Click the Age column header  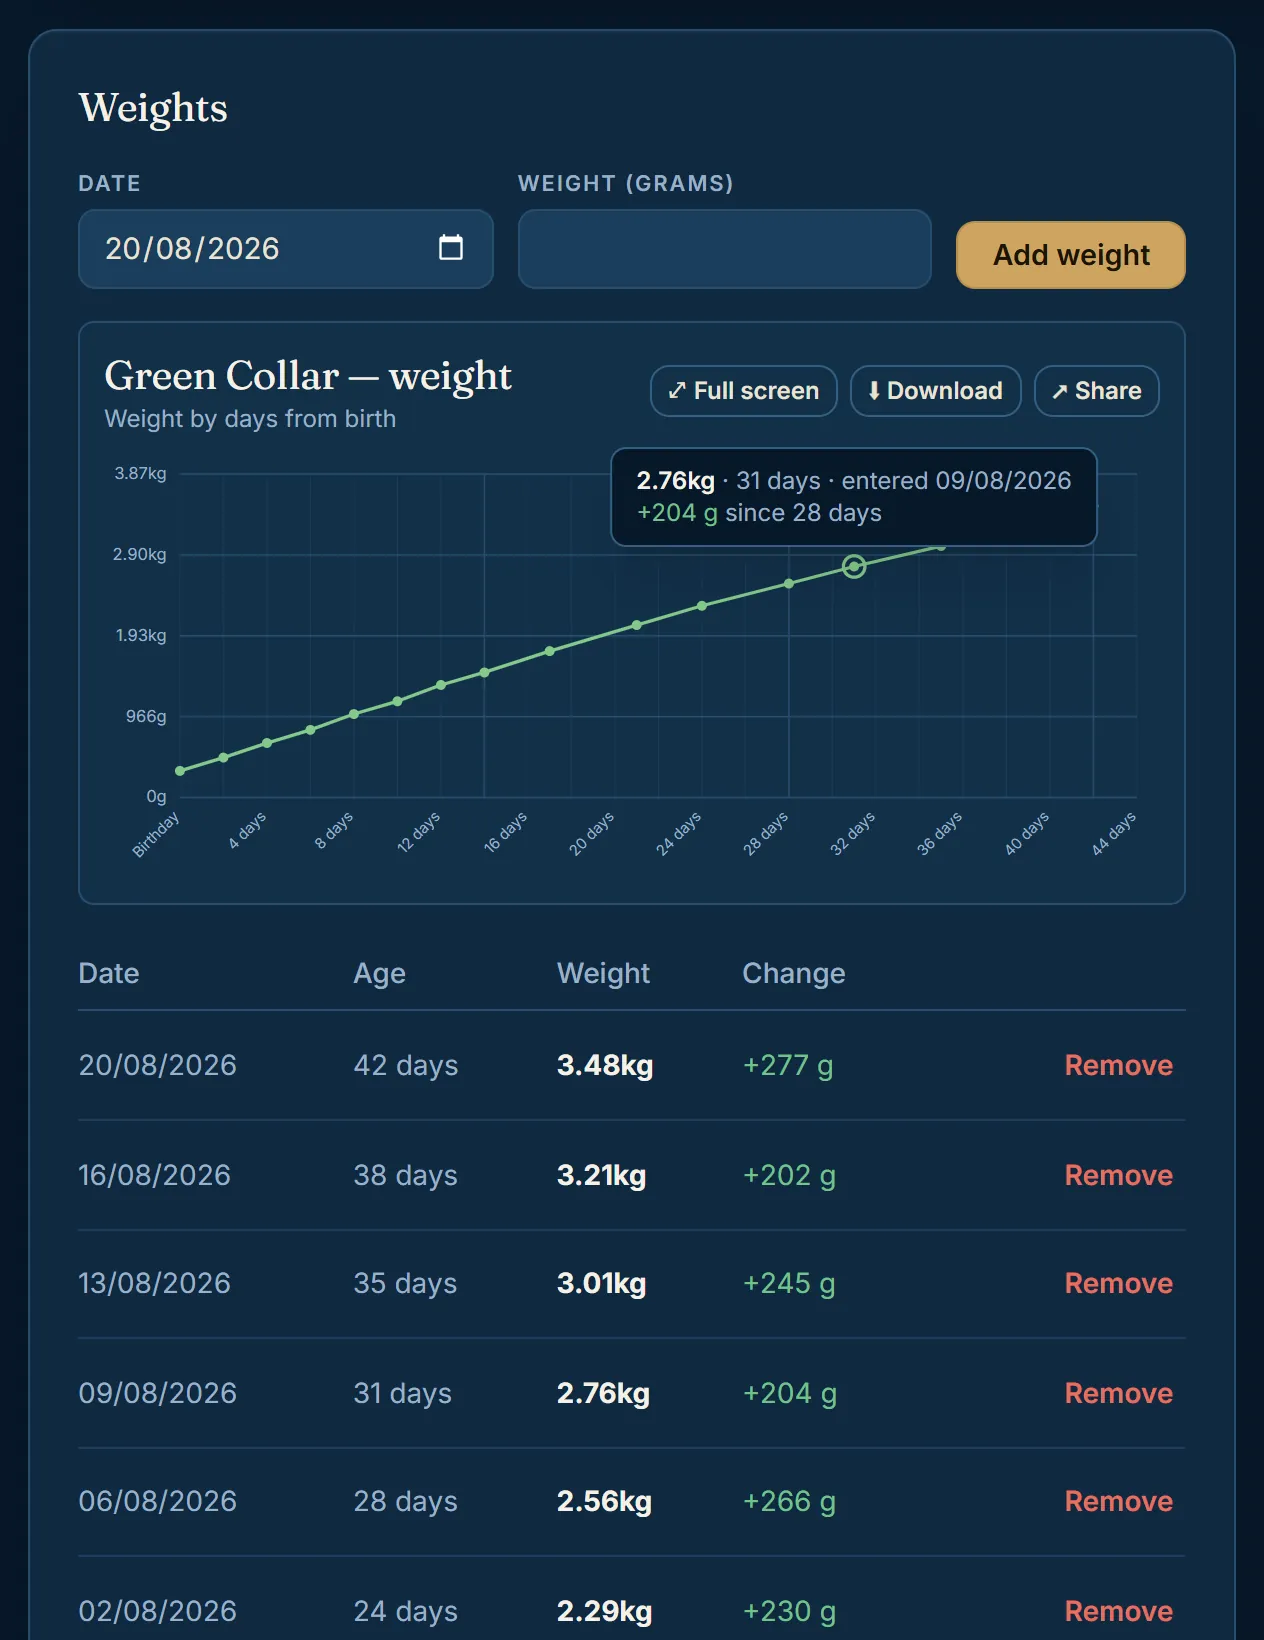pyautogui.click(x=379, y=974)
